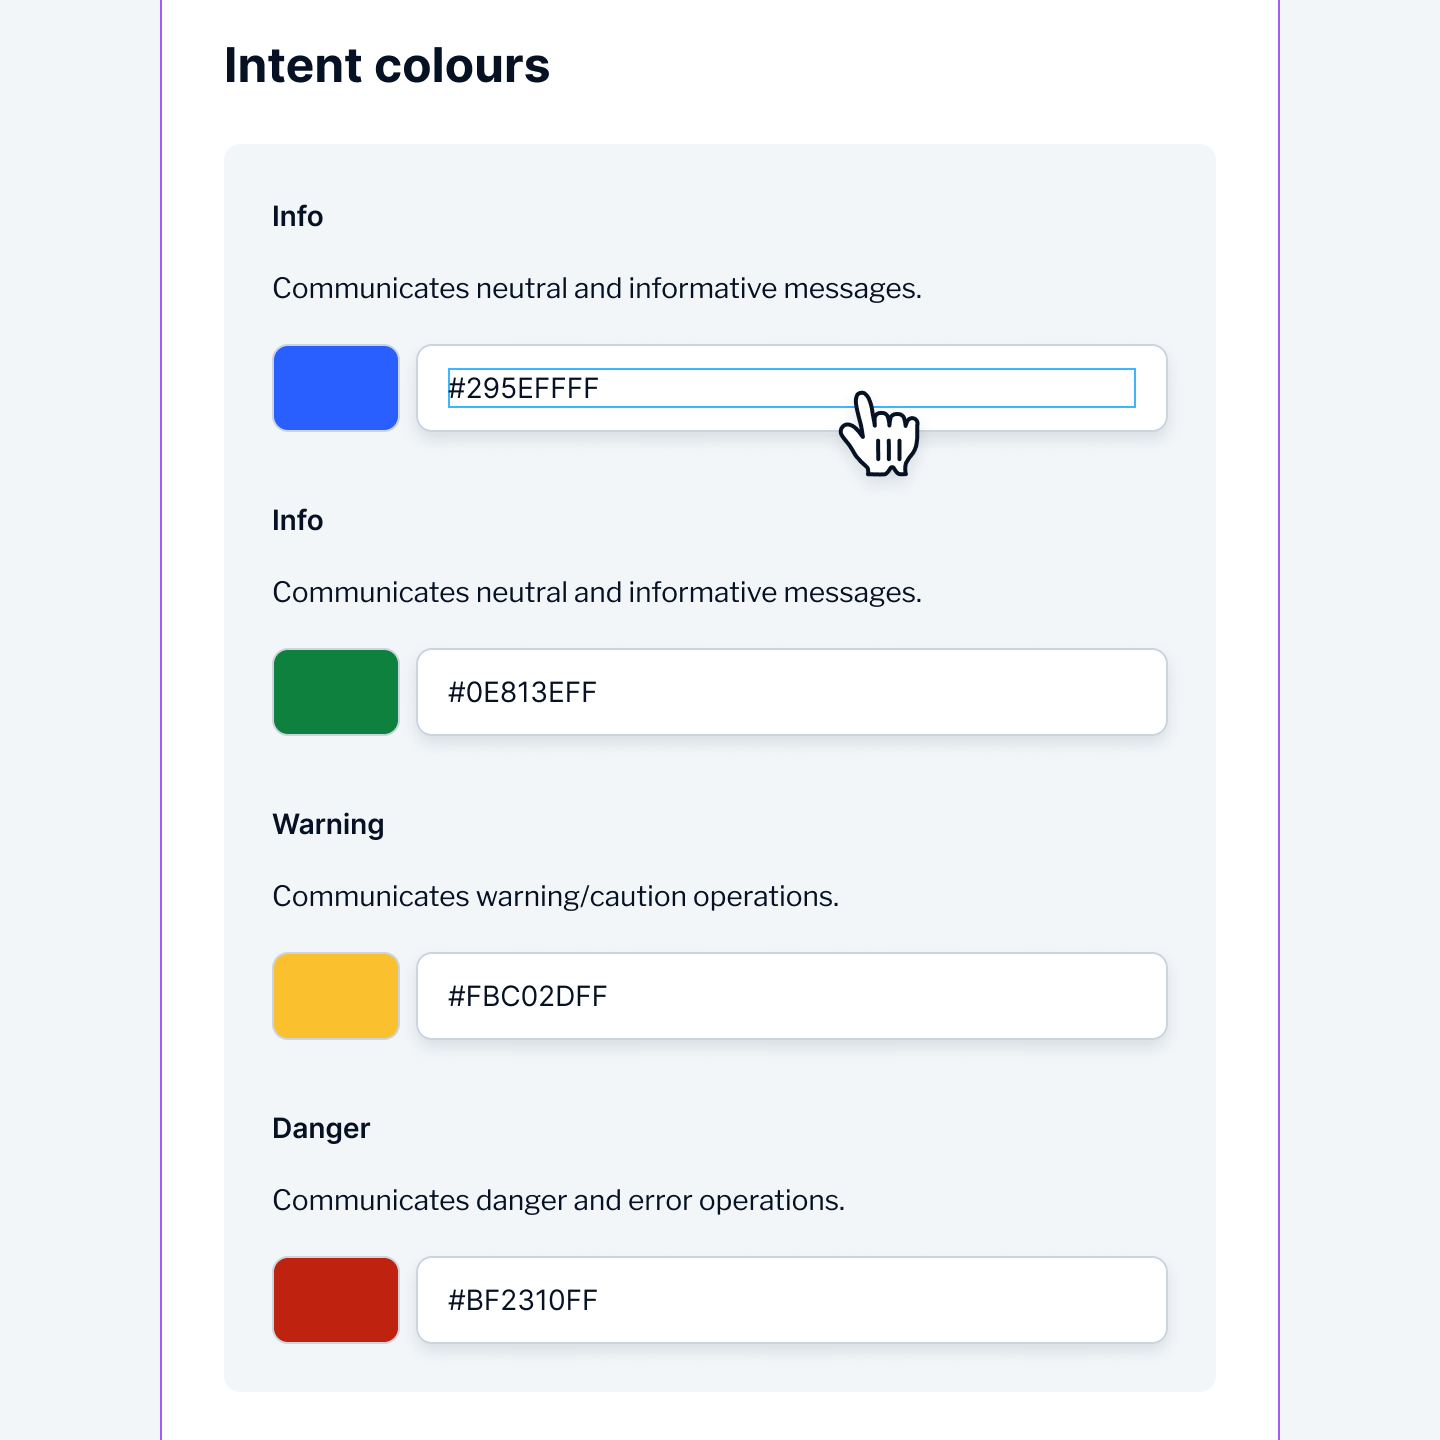This screenshot has width=1440, height=1440.
Task: Select the green Info color swatch
Action: [335, 692]
